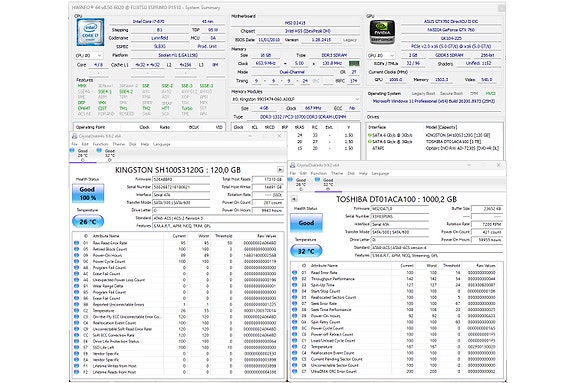Click the Kingston Serial Number field
This screenshot has width=575, height=383.
pos(181,187)
